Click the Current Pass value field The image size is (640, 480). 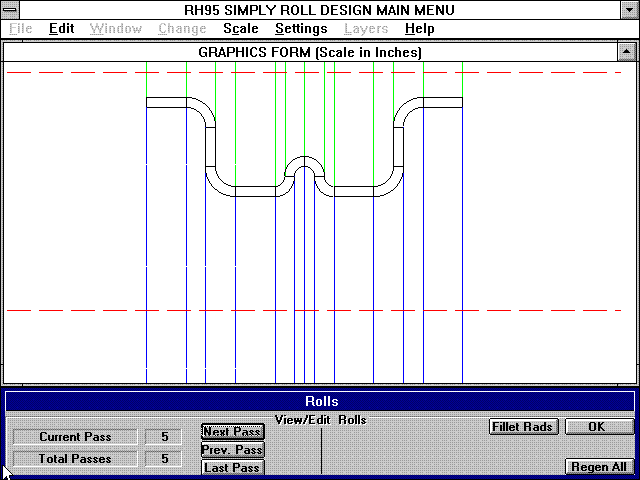[163, 436]
